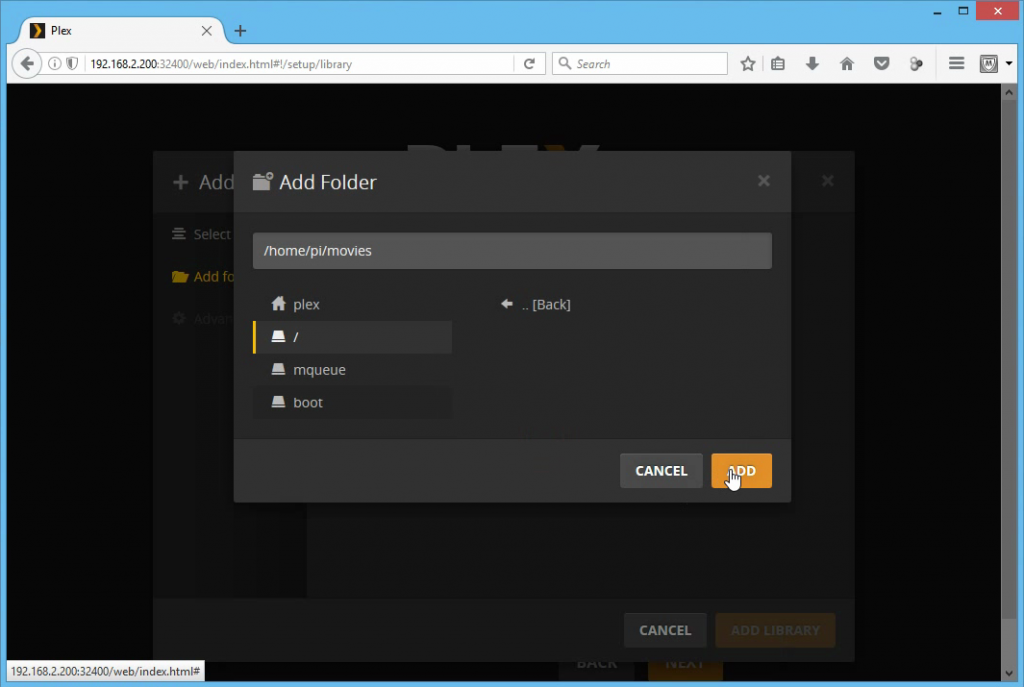Viewport: 1024px width, 687px height.
Task: Click the dimmed ADD LIBRARY button
Action: pyautogui.click(x=775, y=630)
